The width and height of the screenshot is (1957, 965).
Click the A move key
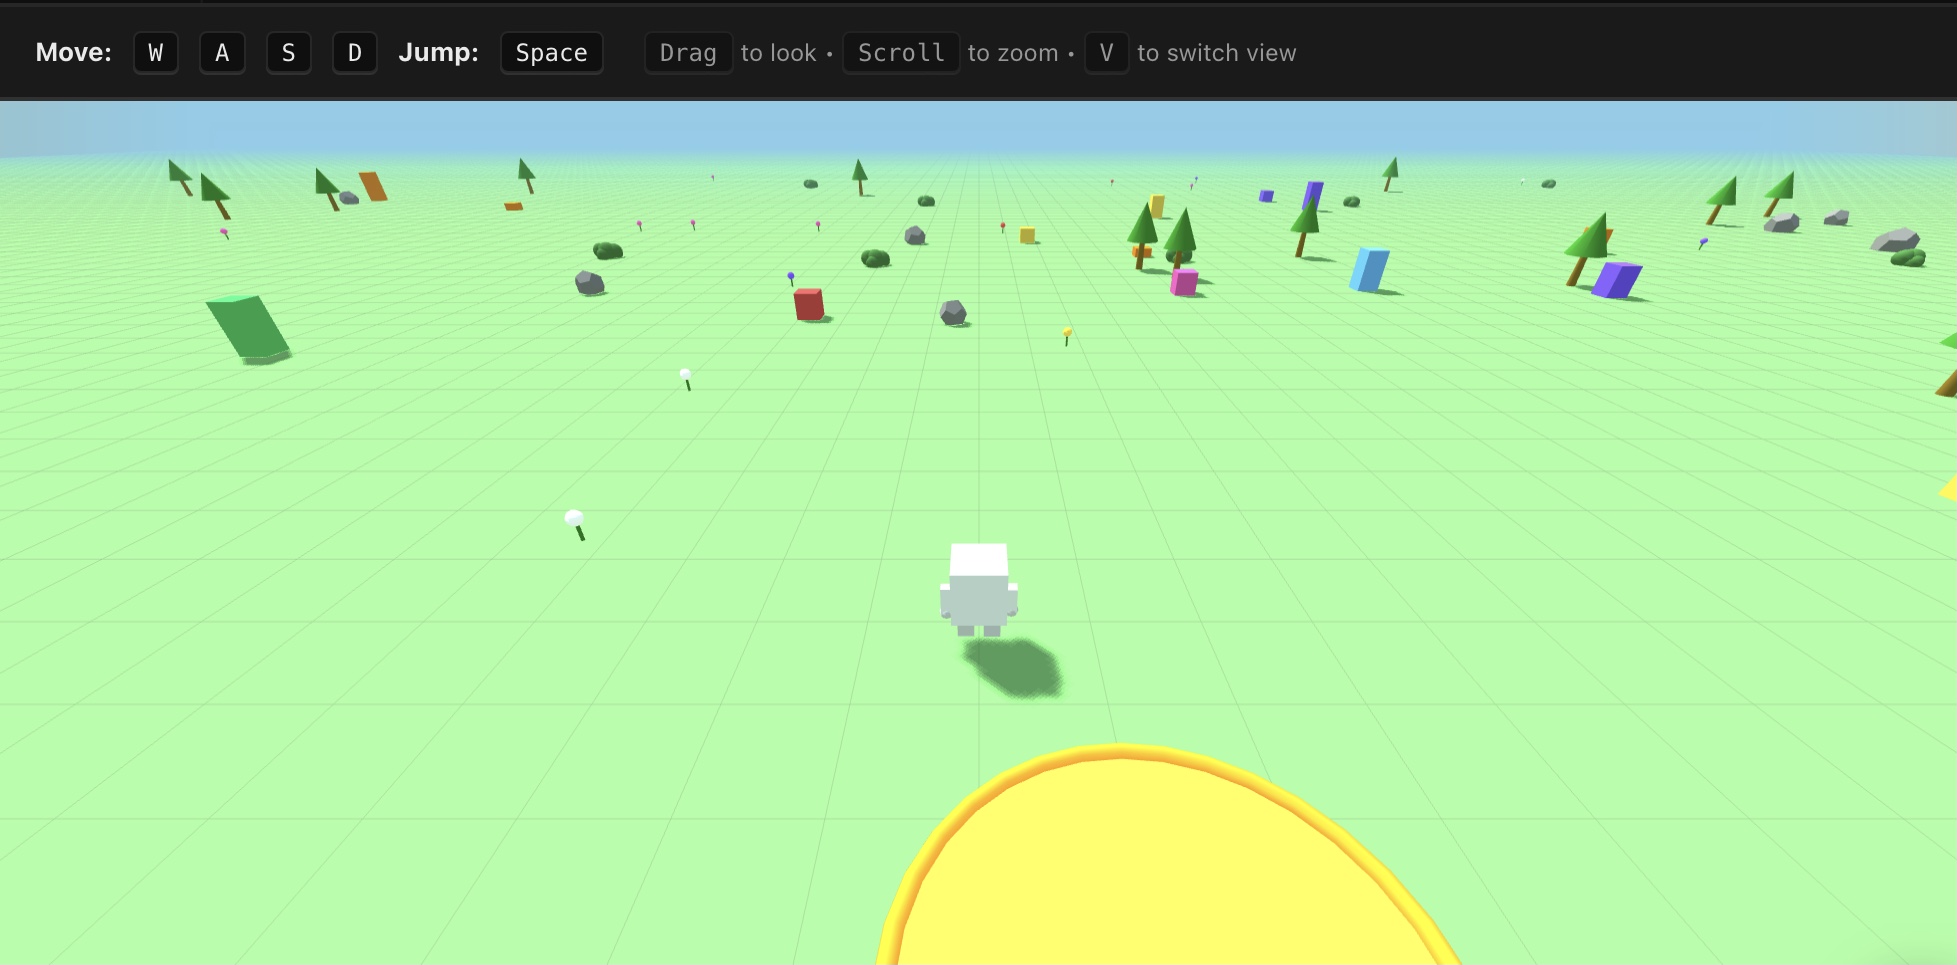(222, 53)
